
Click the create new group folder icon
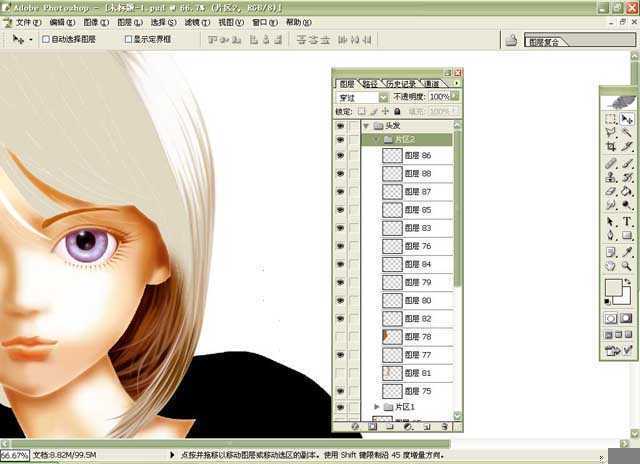(390, 426)
